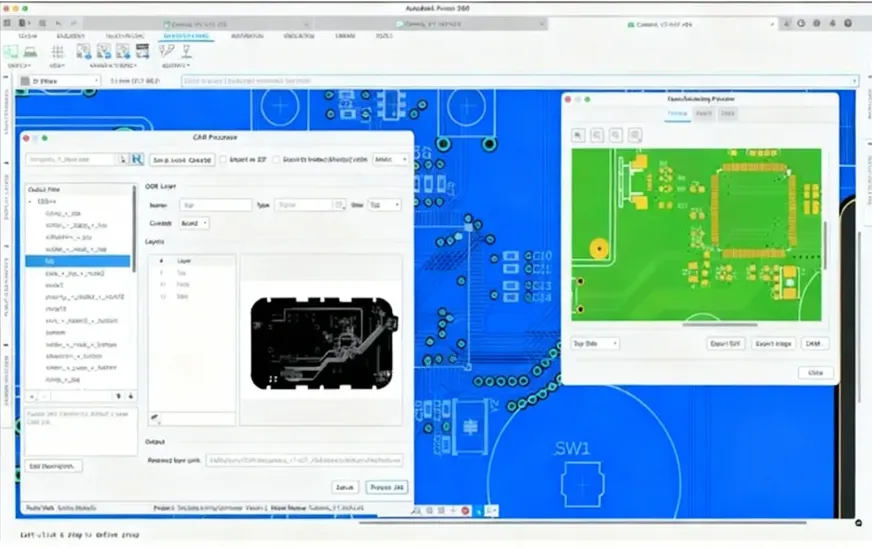
Task: Click the layer edit icon below the Layers list
Action: [x=155, y=417]
